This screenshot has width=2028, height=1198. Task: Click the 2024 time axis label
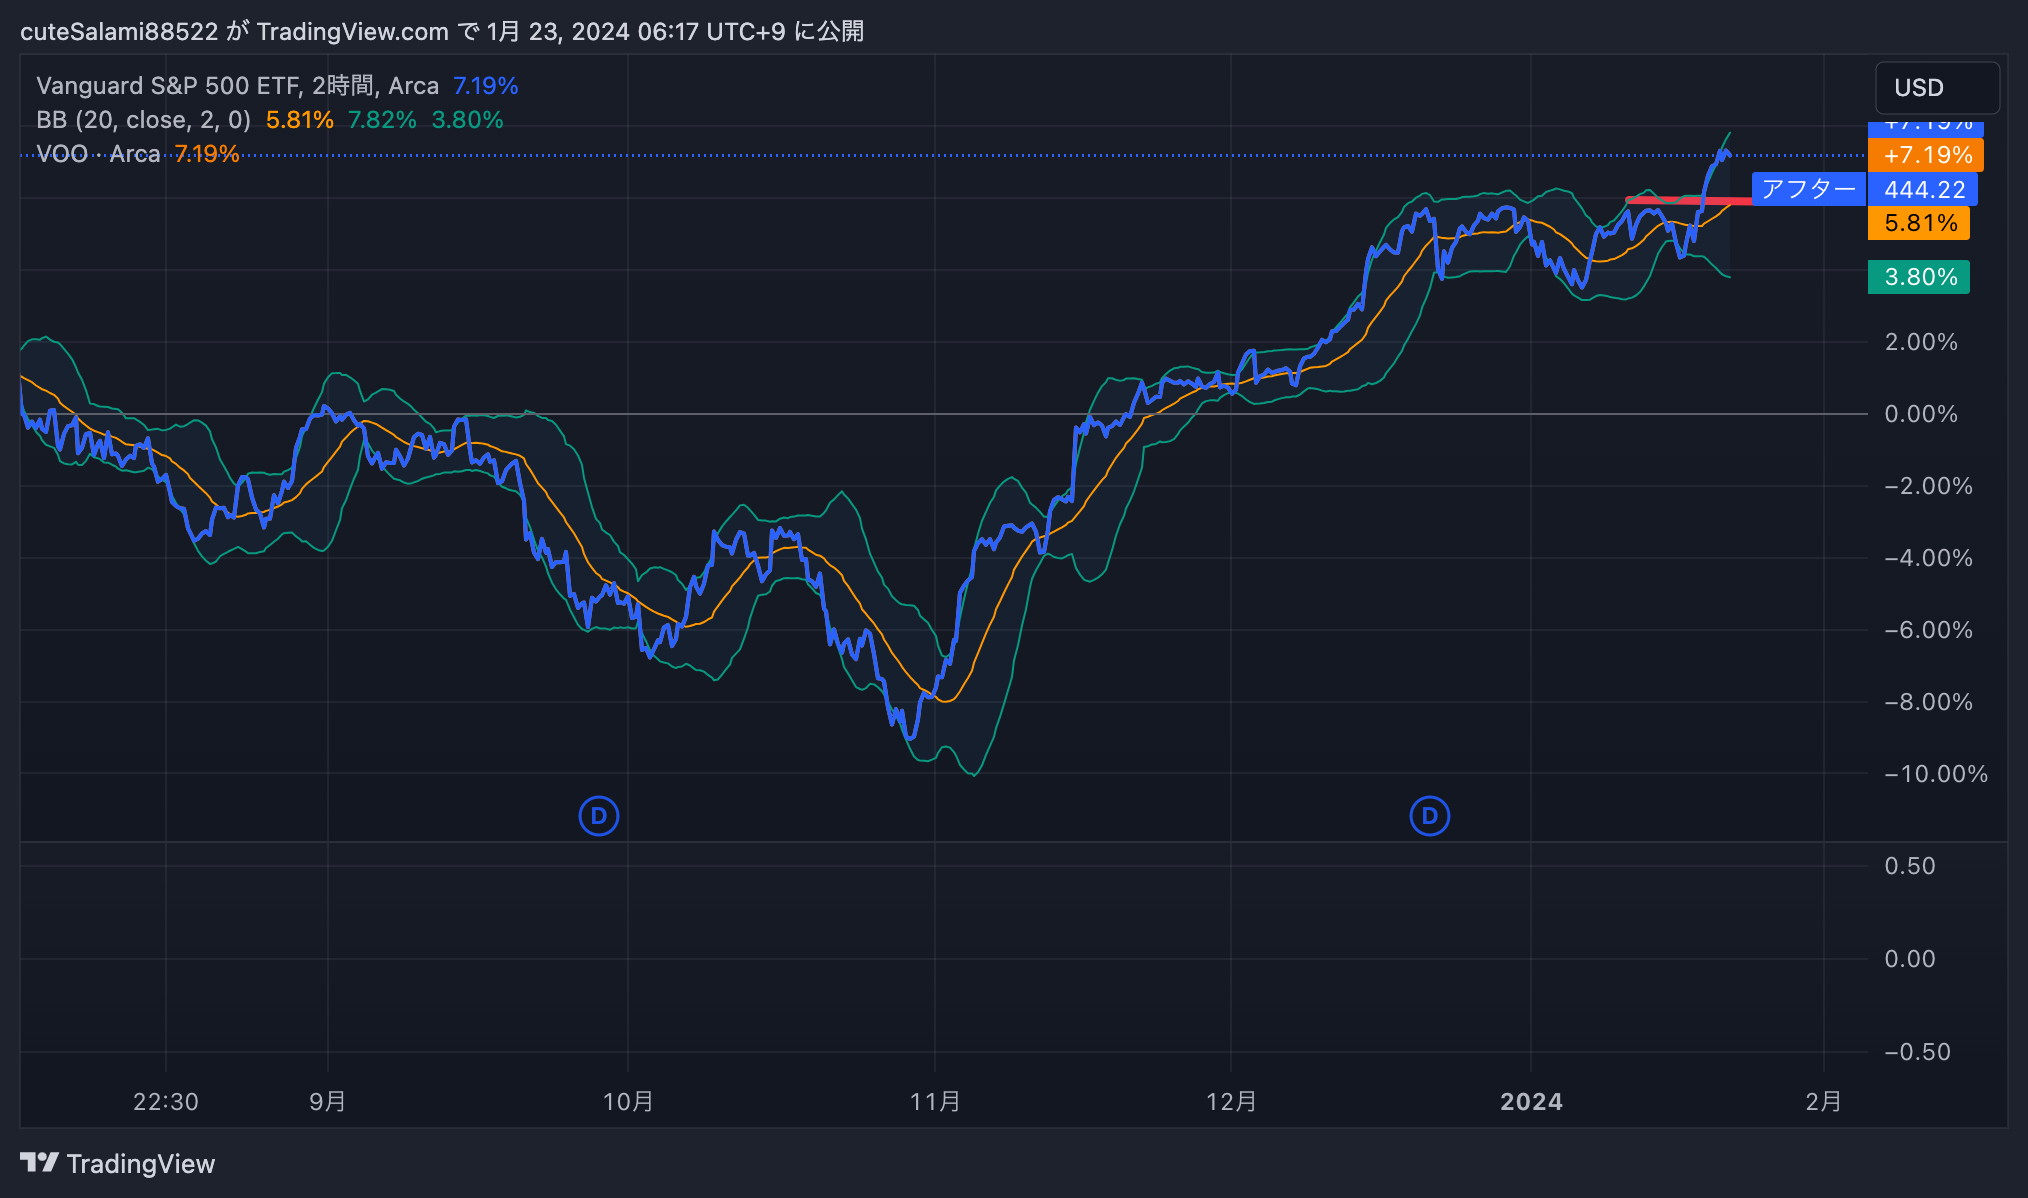click(x=1531, y=1102)
